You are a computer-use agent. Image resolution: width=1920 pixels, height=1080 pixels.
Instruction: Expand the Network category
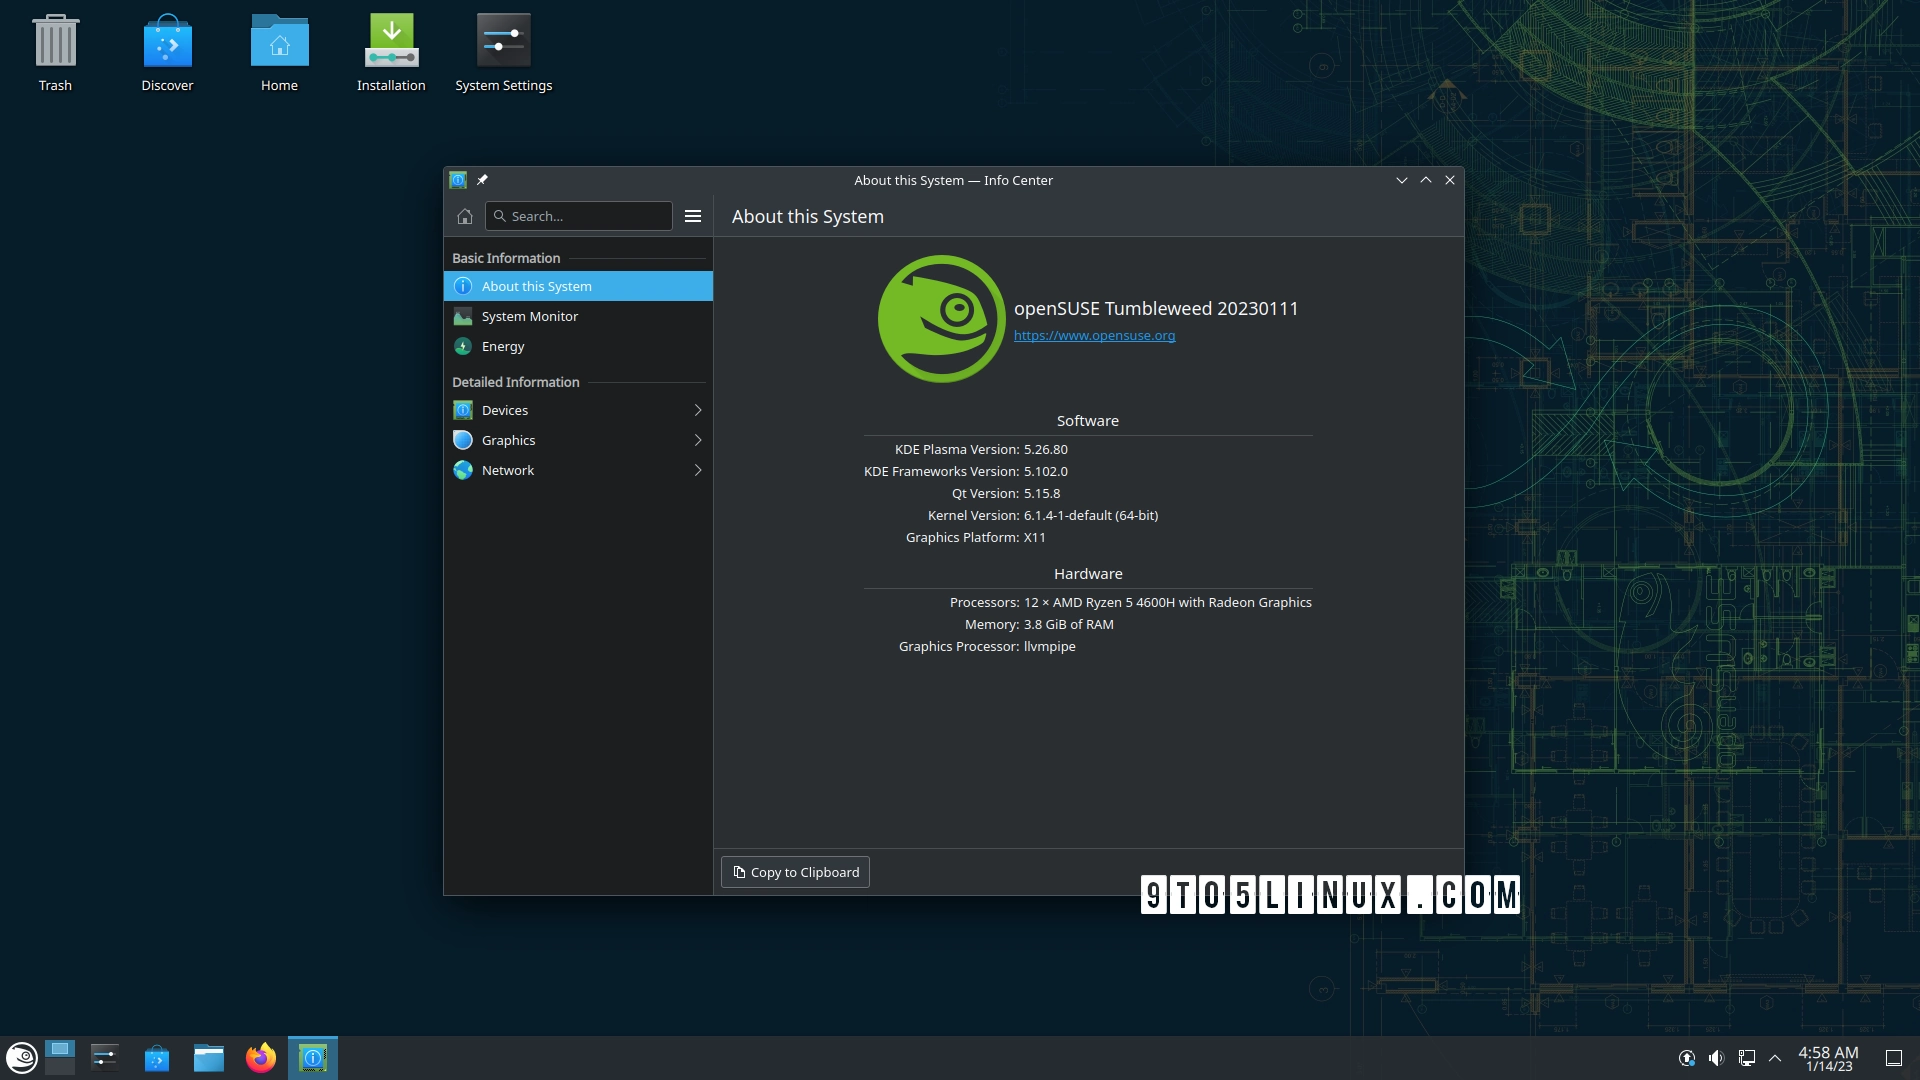(x=508, y=470)
